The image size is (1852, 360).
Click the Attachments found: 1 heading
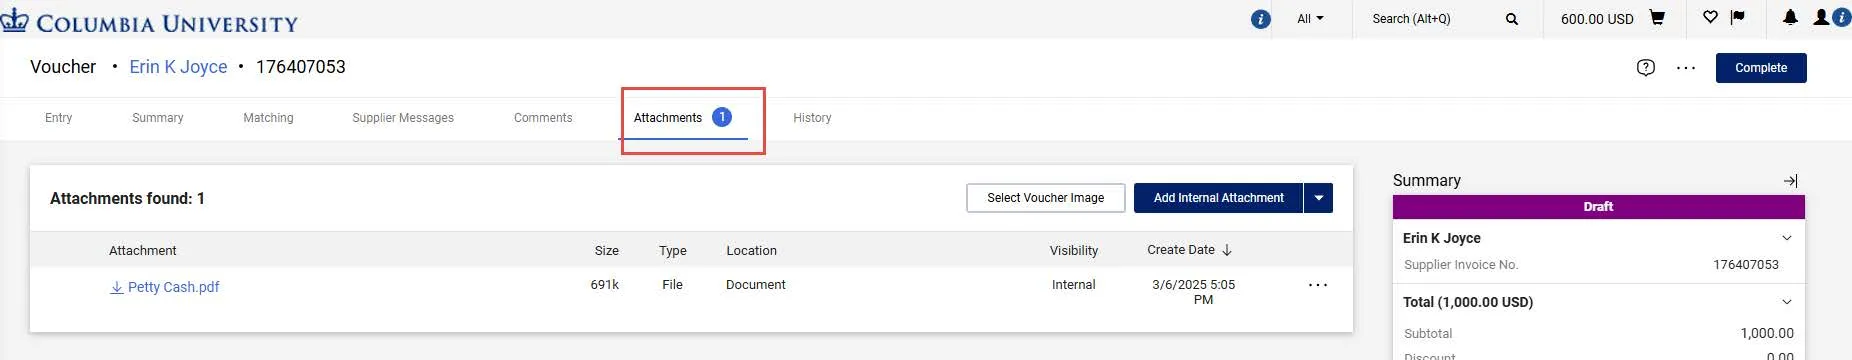tap(127, 199)
